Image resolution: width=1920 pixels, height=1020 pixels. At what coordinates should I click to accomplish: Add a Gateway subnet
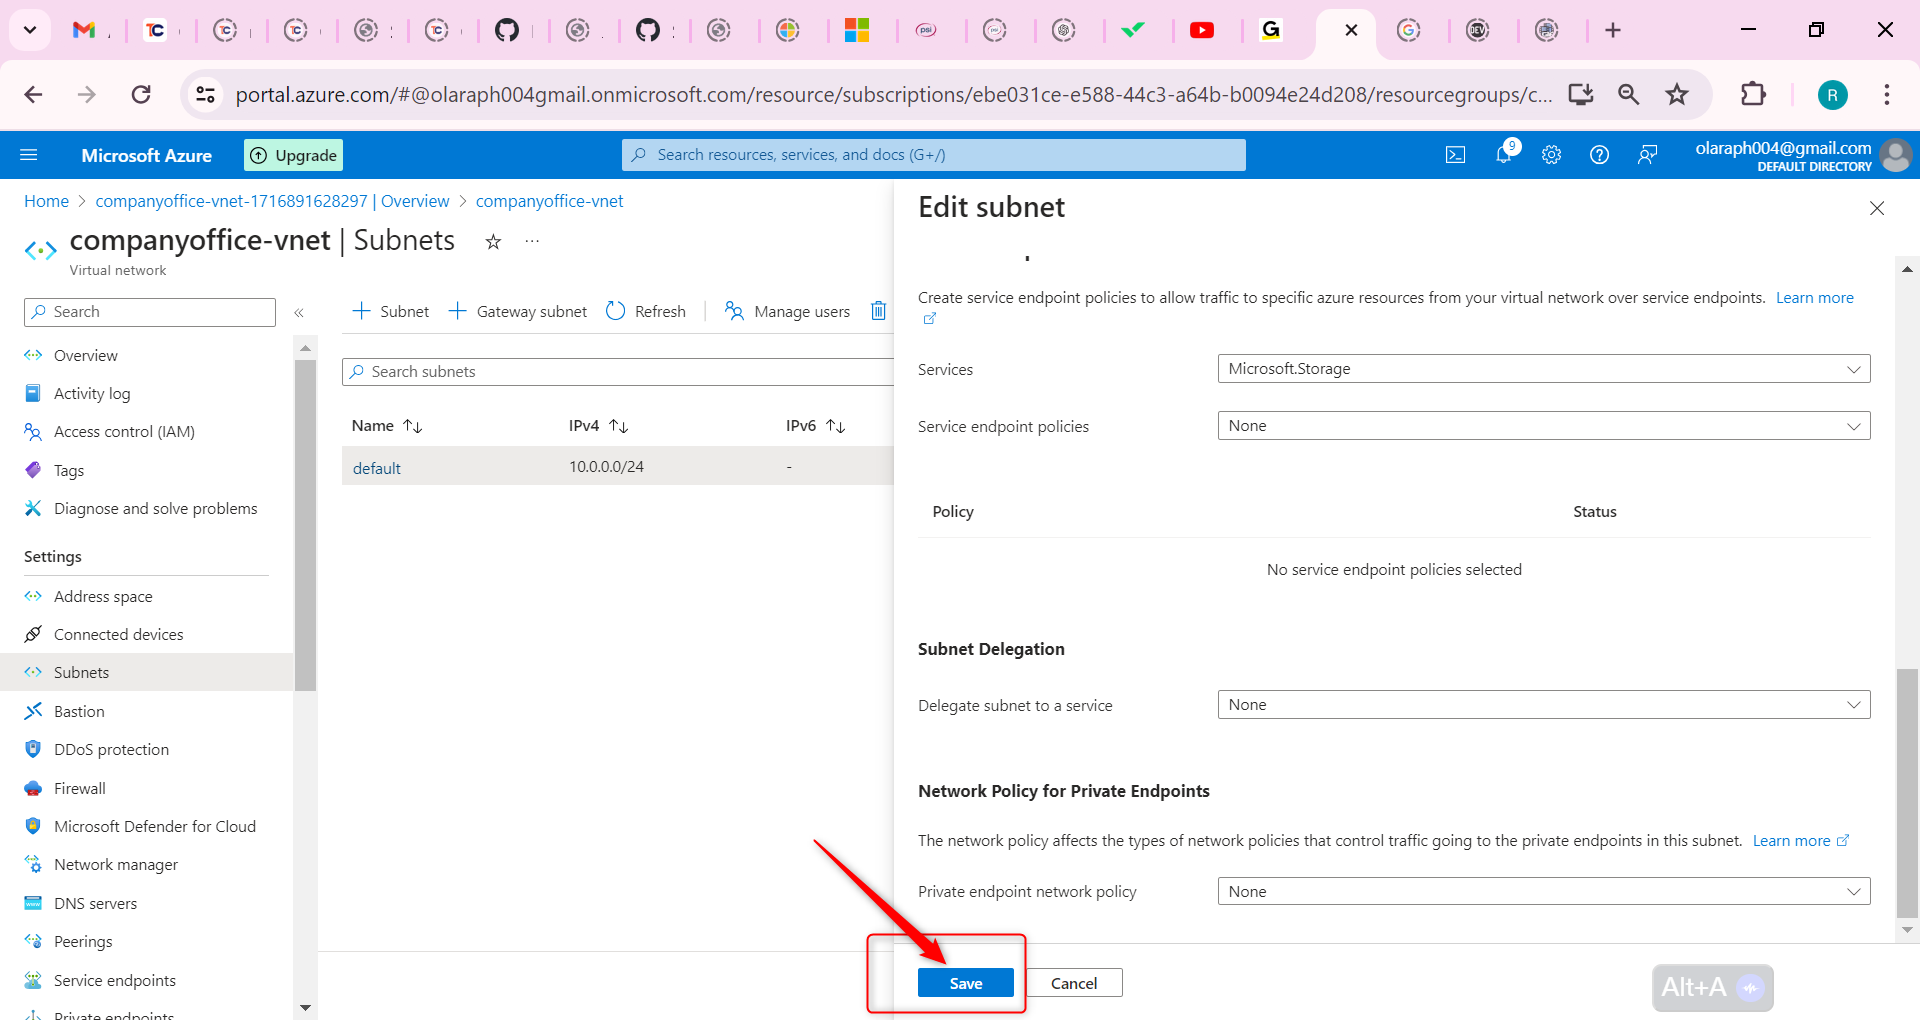tap(518, 311)
